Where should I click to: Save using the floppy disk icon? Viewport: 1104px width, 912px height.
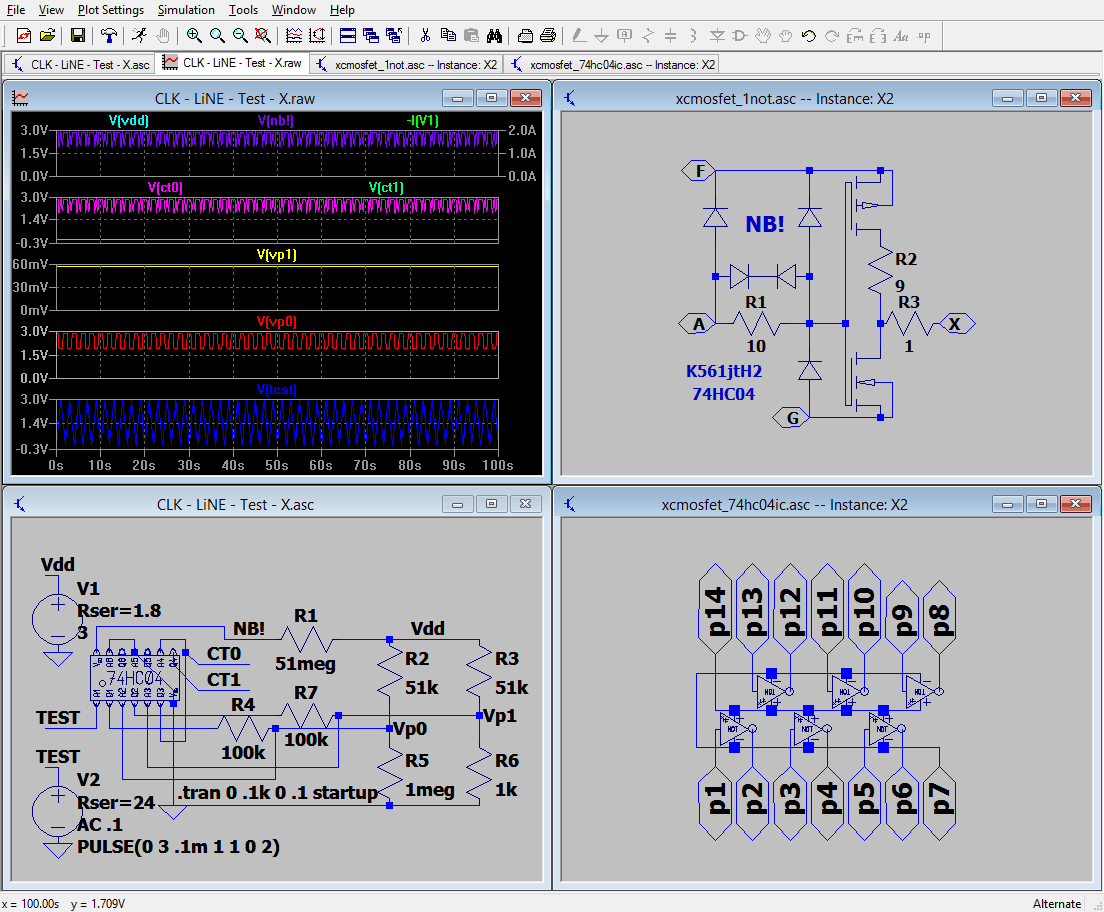pos(77,36)
